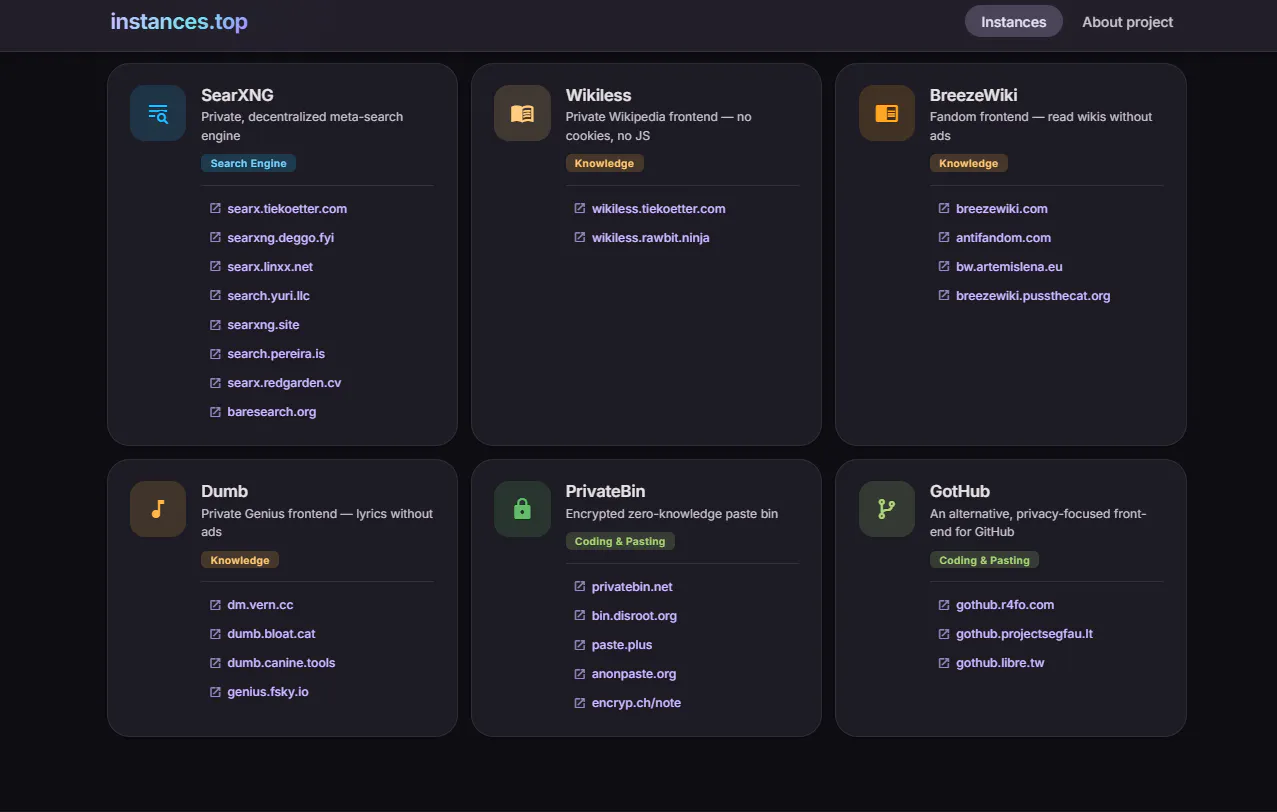Click the PrivateBin padlock icon
1277x812 pixels.
pyautogui.click(x=522, y=509)
